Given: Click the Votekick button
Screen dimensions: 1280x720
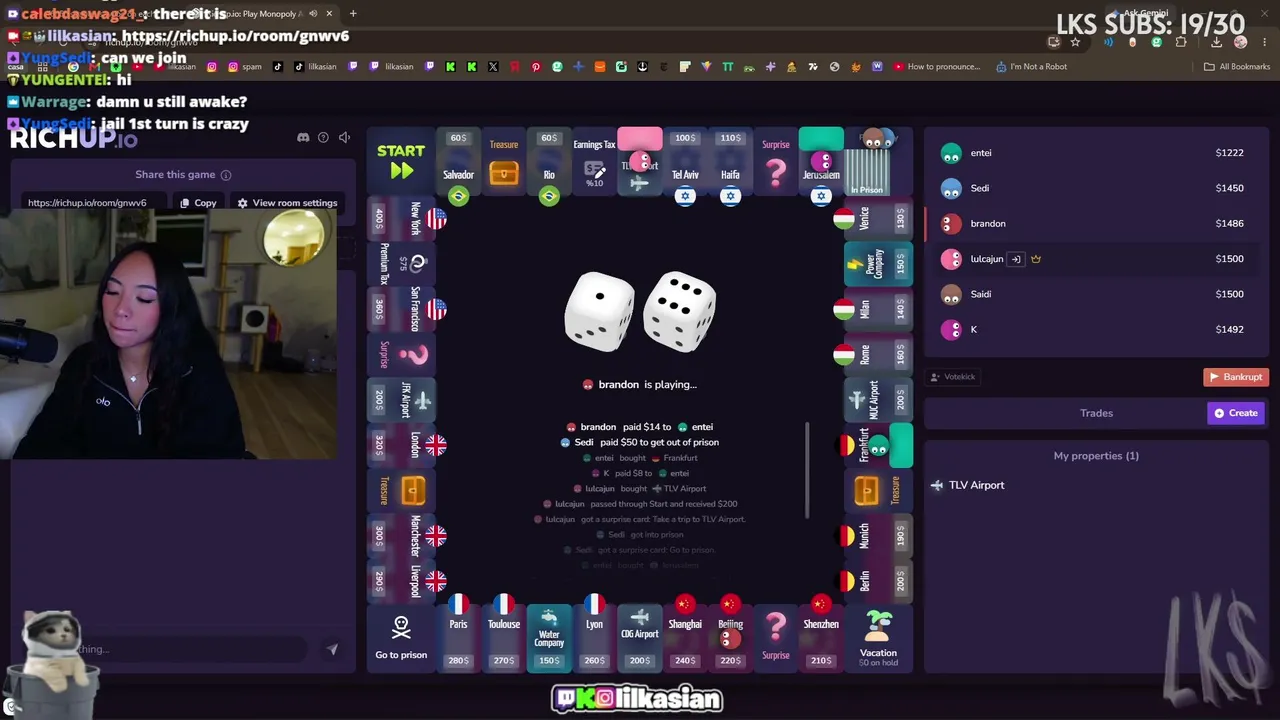Looking at the screenshot, I should [x=953, y=377].
